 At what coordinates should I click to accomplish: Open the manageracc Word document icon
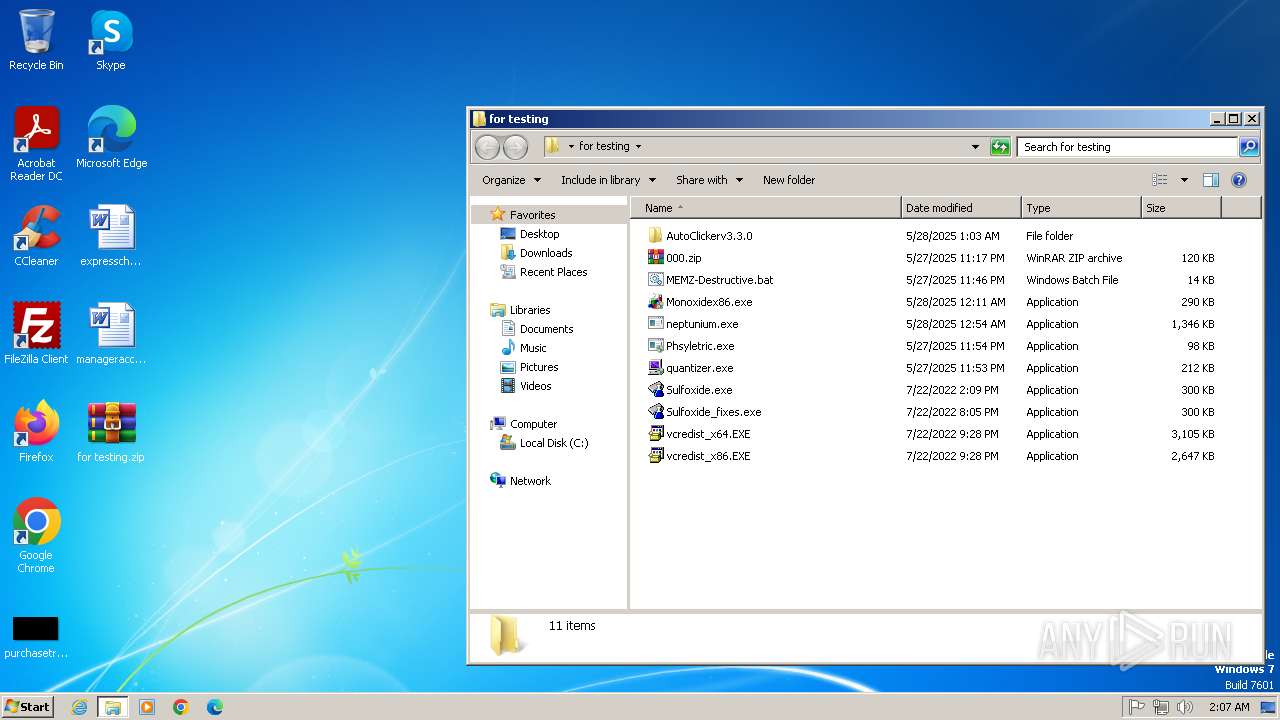pos(111,334)
